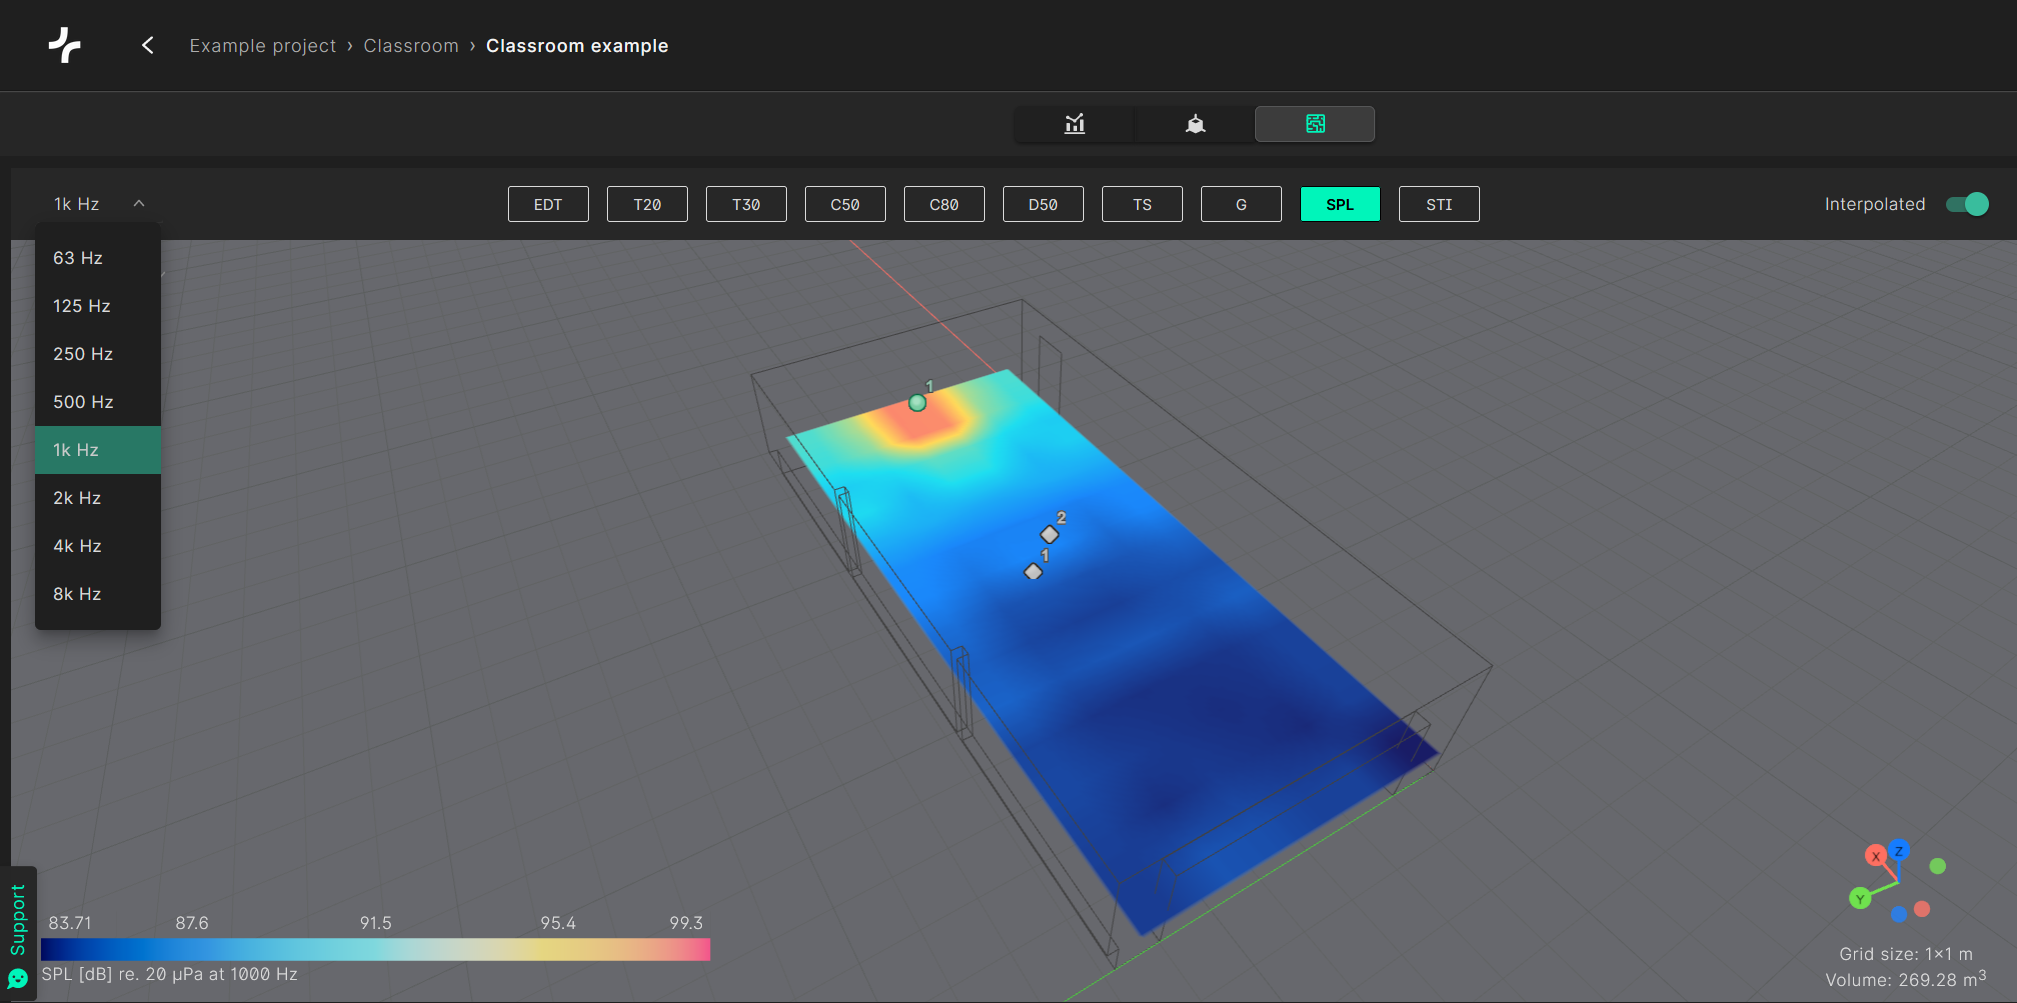Choose 500 Hz from frequency list

pyautogui.click(x=98, y=402)
